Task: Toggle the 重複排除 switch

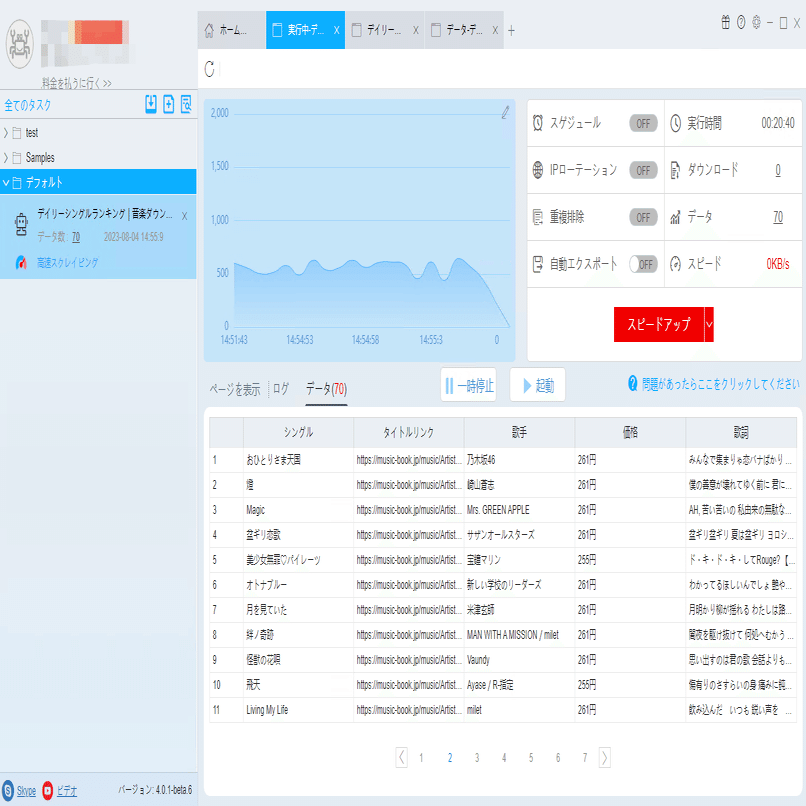Action: [643, 217]
